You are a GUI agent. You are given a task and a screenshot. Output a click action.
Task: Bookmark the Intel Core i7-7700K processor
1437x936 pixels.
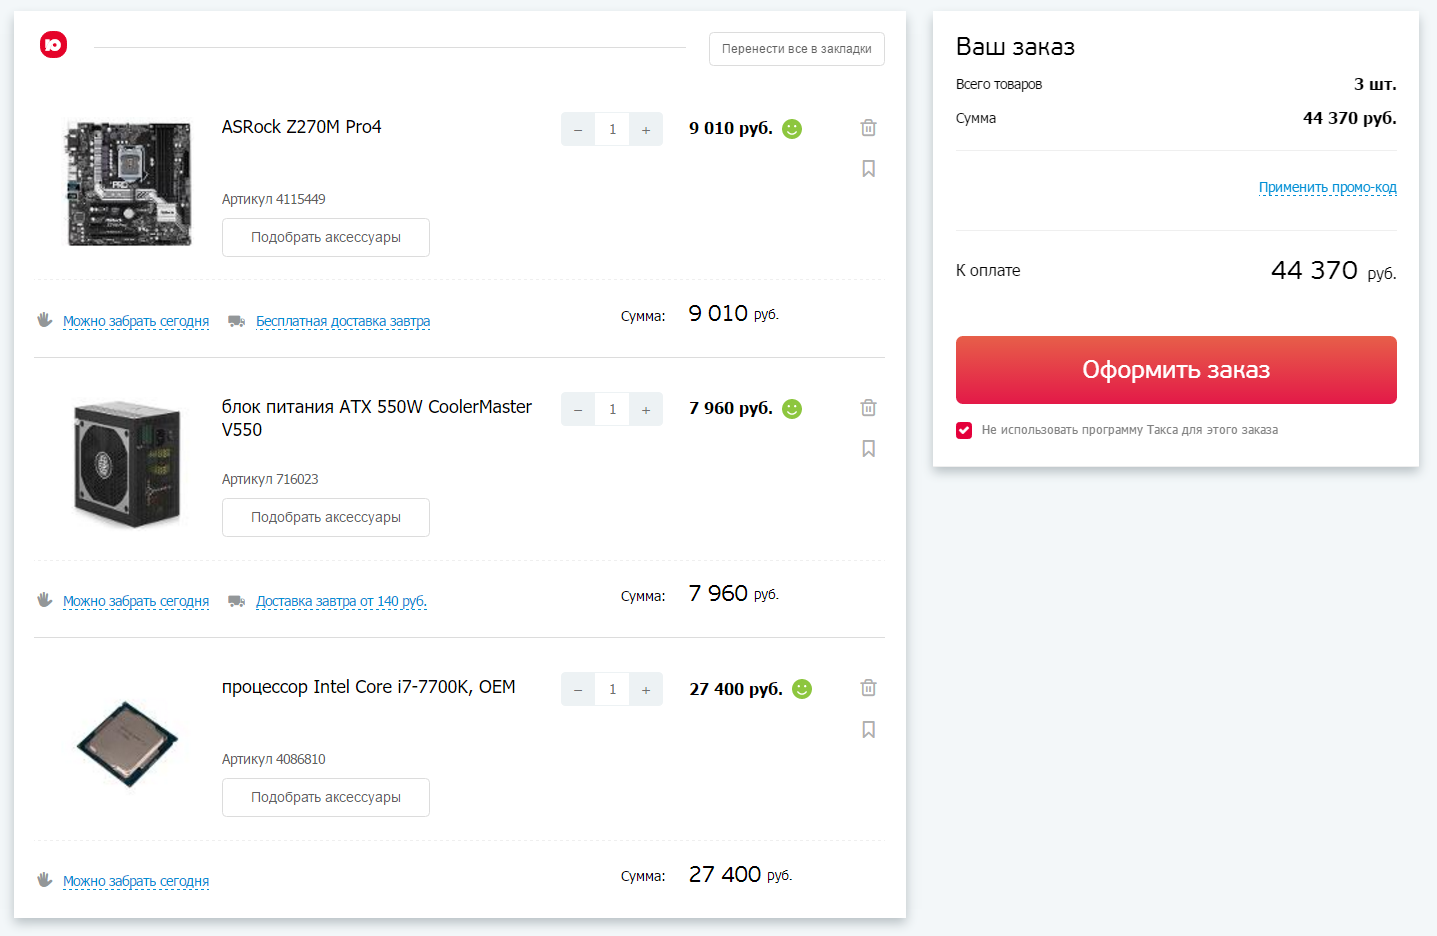point(868,730)
